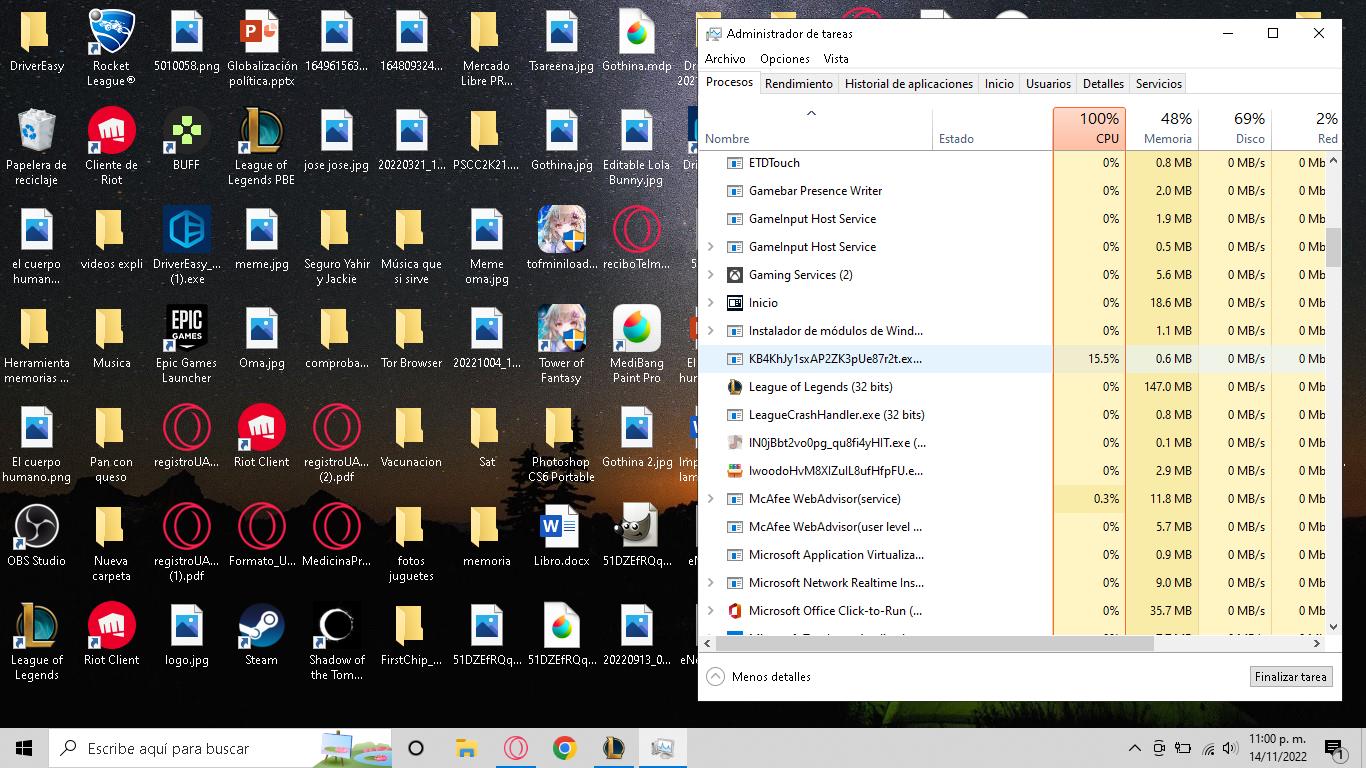Expand Microsoft Office Click-to-Run process entry
This screenshot has width=1366, height=768.
(x=711, y=611)
